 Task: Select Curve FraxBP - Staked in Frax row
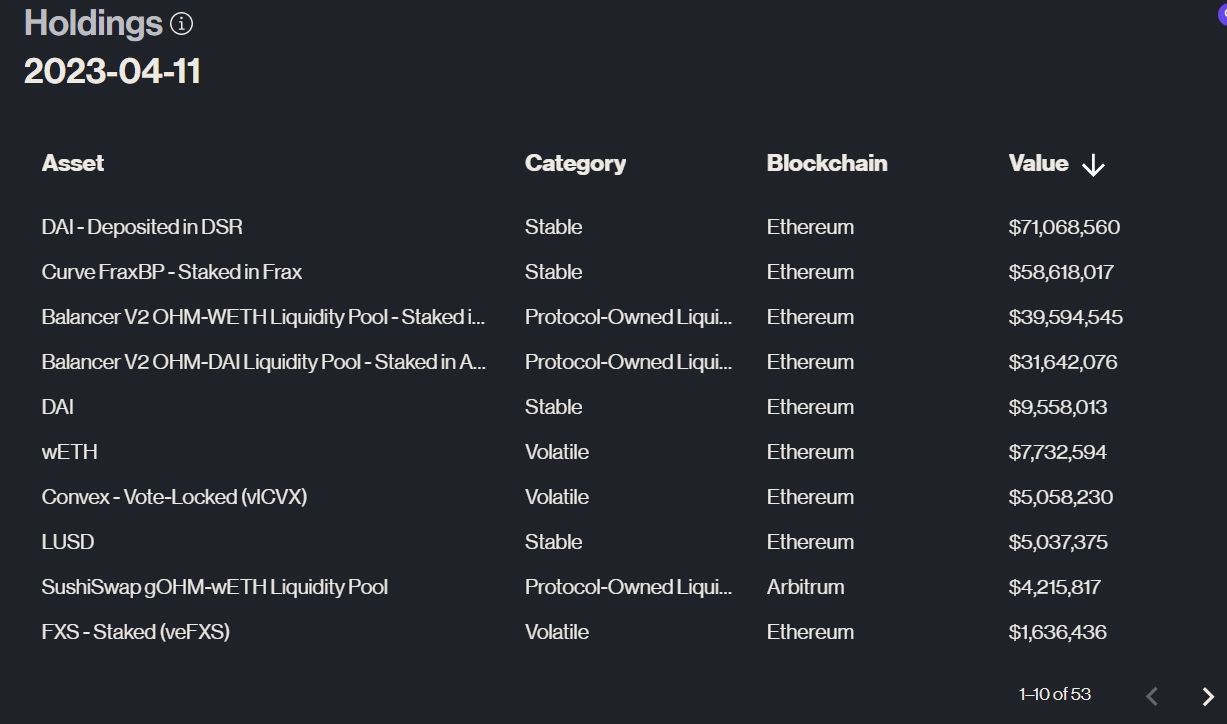(172, 272)
